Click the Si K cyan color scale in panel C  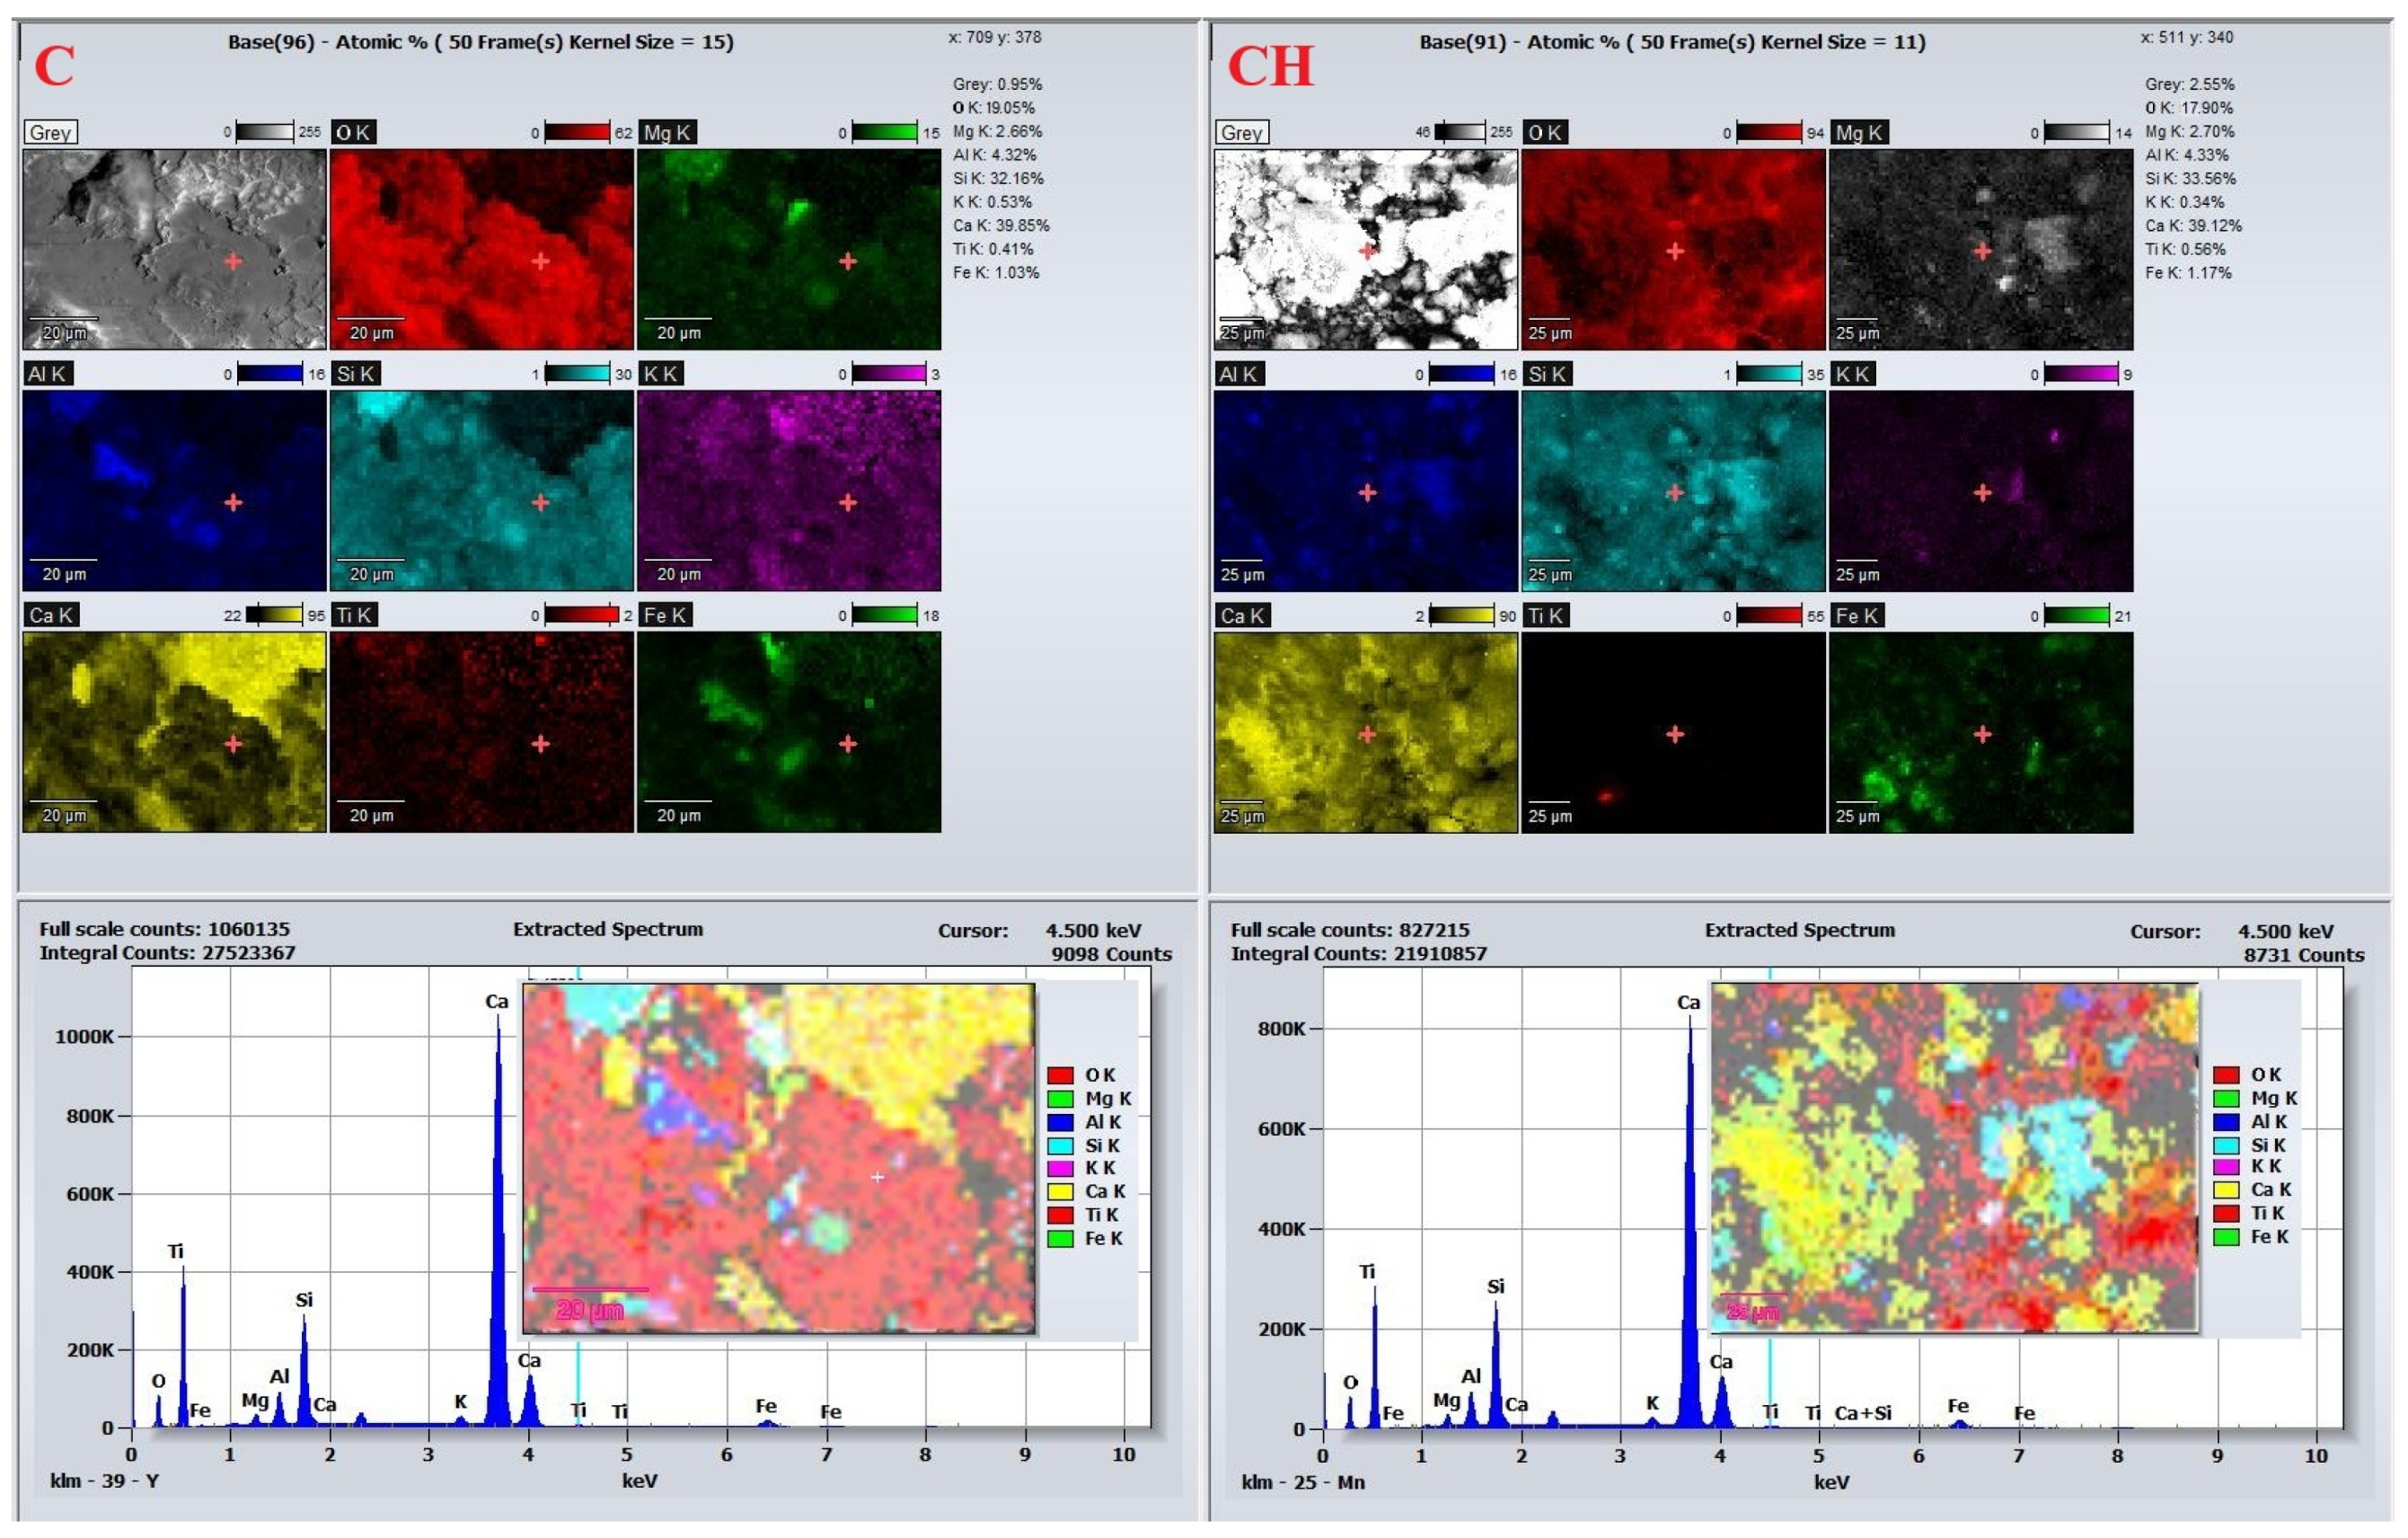point(577,373)
